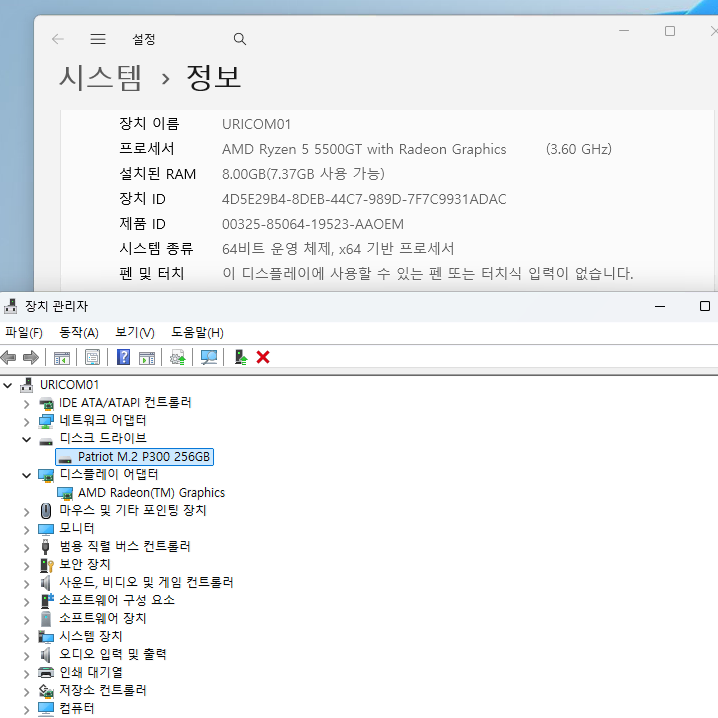Select AMD Radeon(TM) Graphics adapter
718x718 pixels.
(x=151, y=493)
